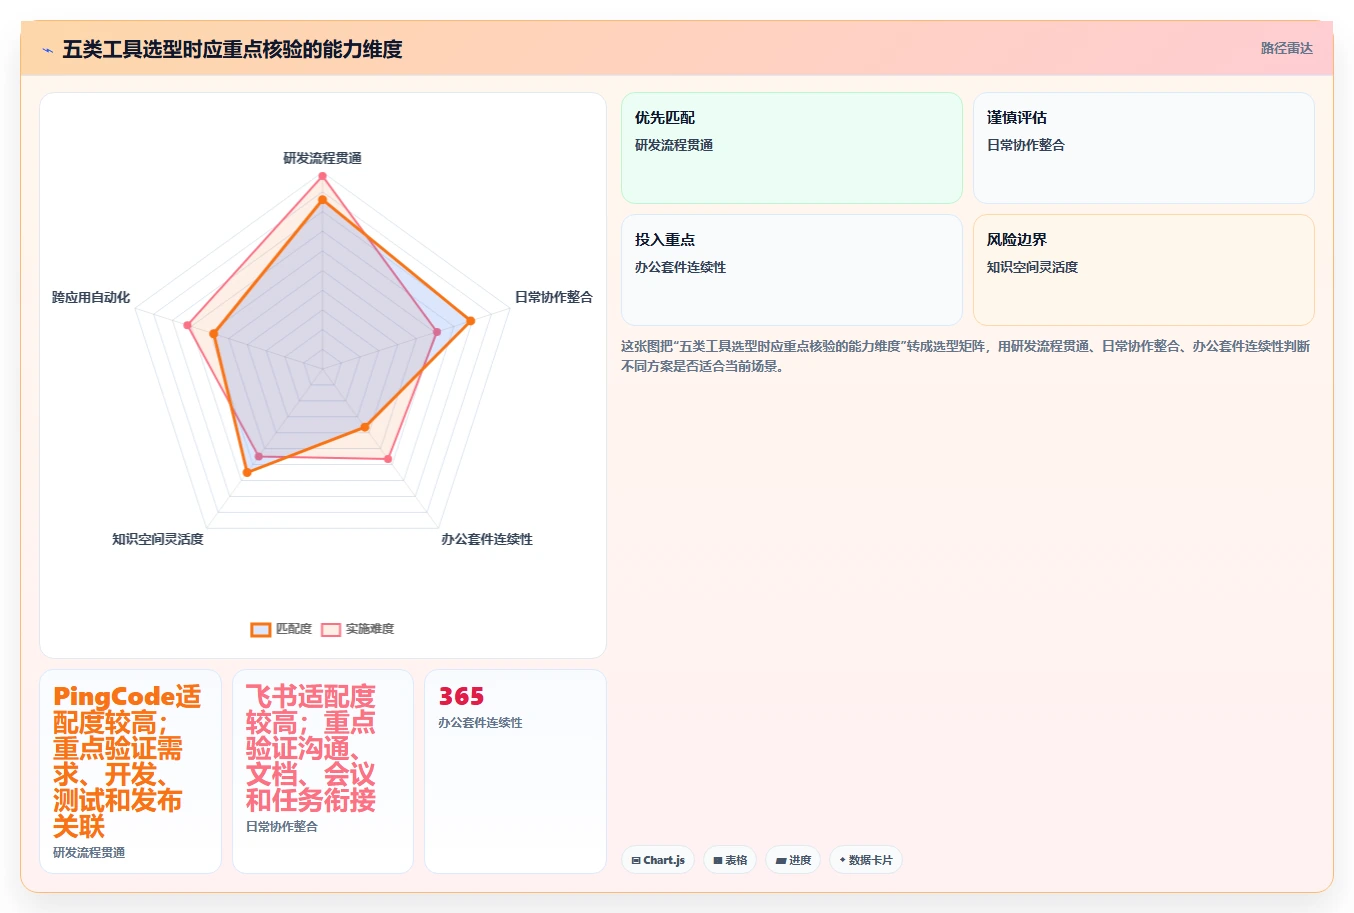This screenshot has height=913, width=1354.
Task: Open the 优先匹配 card
Action: 792,148
